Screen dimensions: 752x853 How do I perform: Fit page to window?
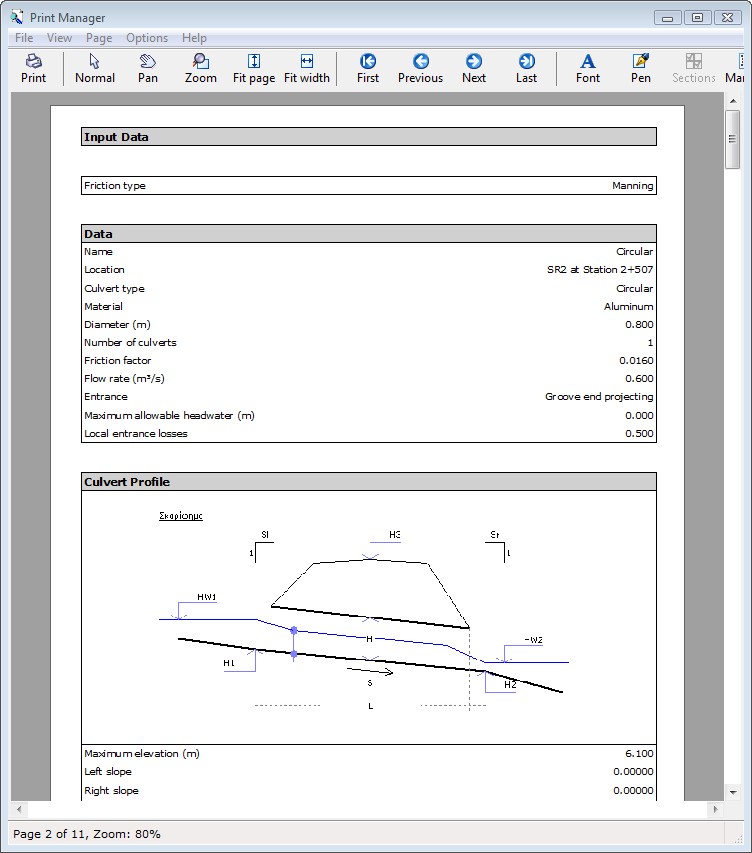[x=254, y=68]
